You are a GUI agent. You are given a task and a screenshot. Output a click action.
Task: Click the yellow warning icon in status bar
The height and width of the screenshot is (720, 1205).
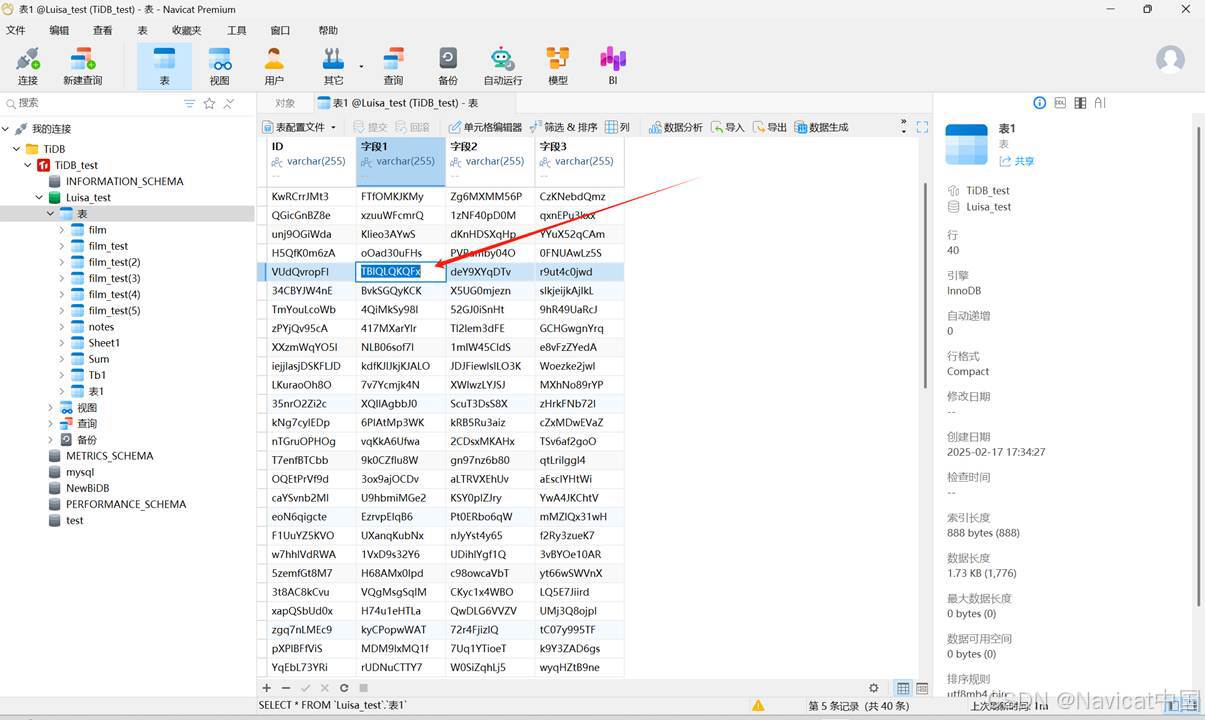pos(758,706)
